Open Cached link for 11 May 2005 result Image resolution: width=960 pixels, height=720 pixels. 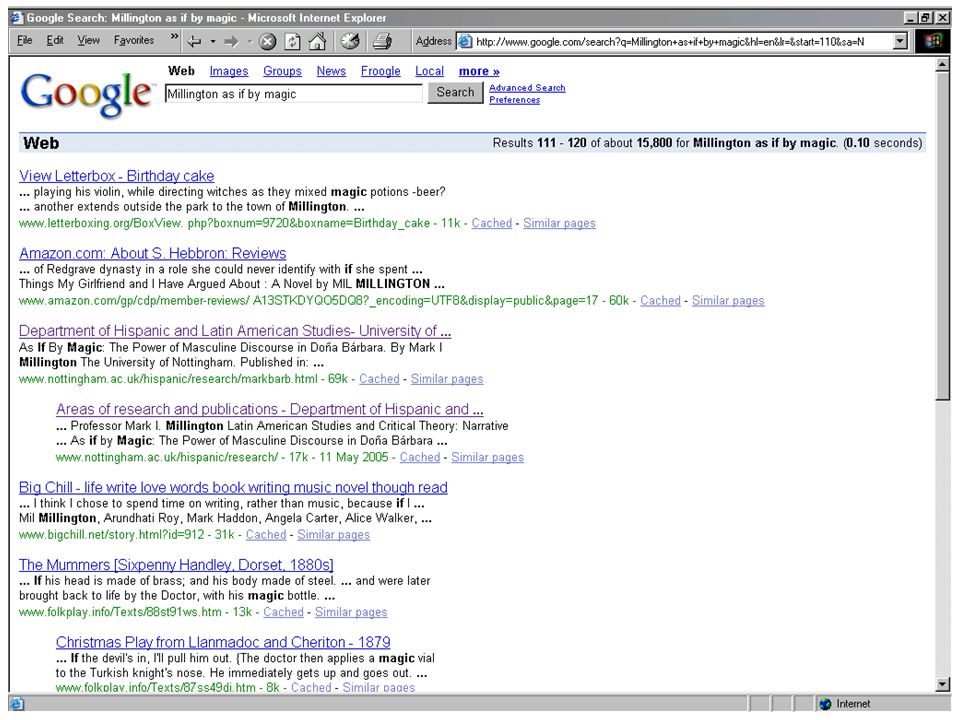420,457
